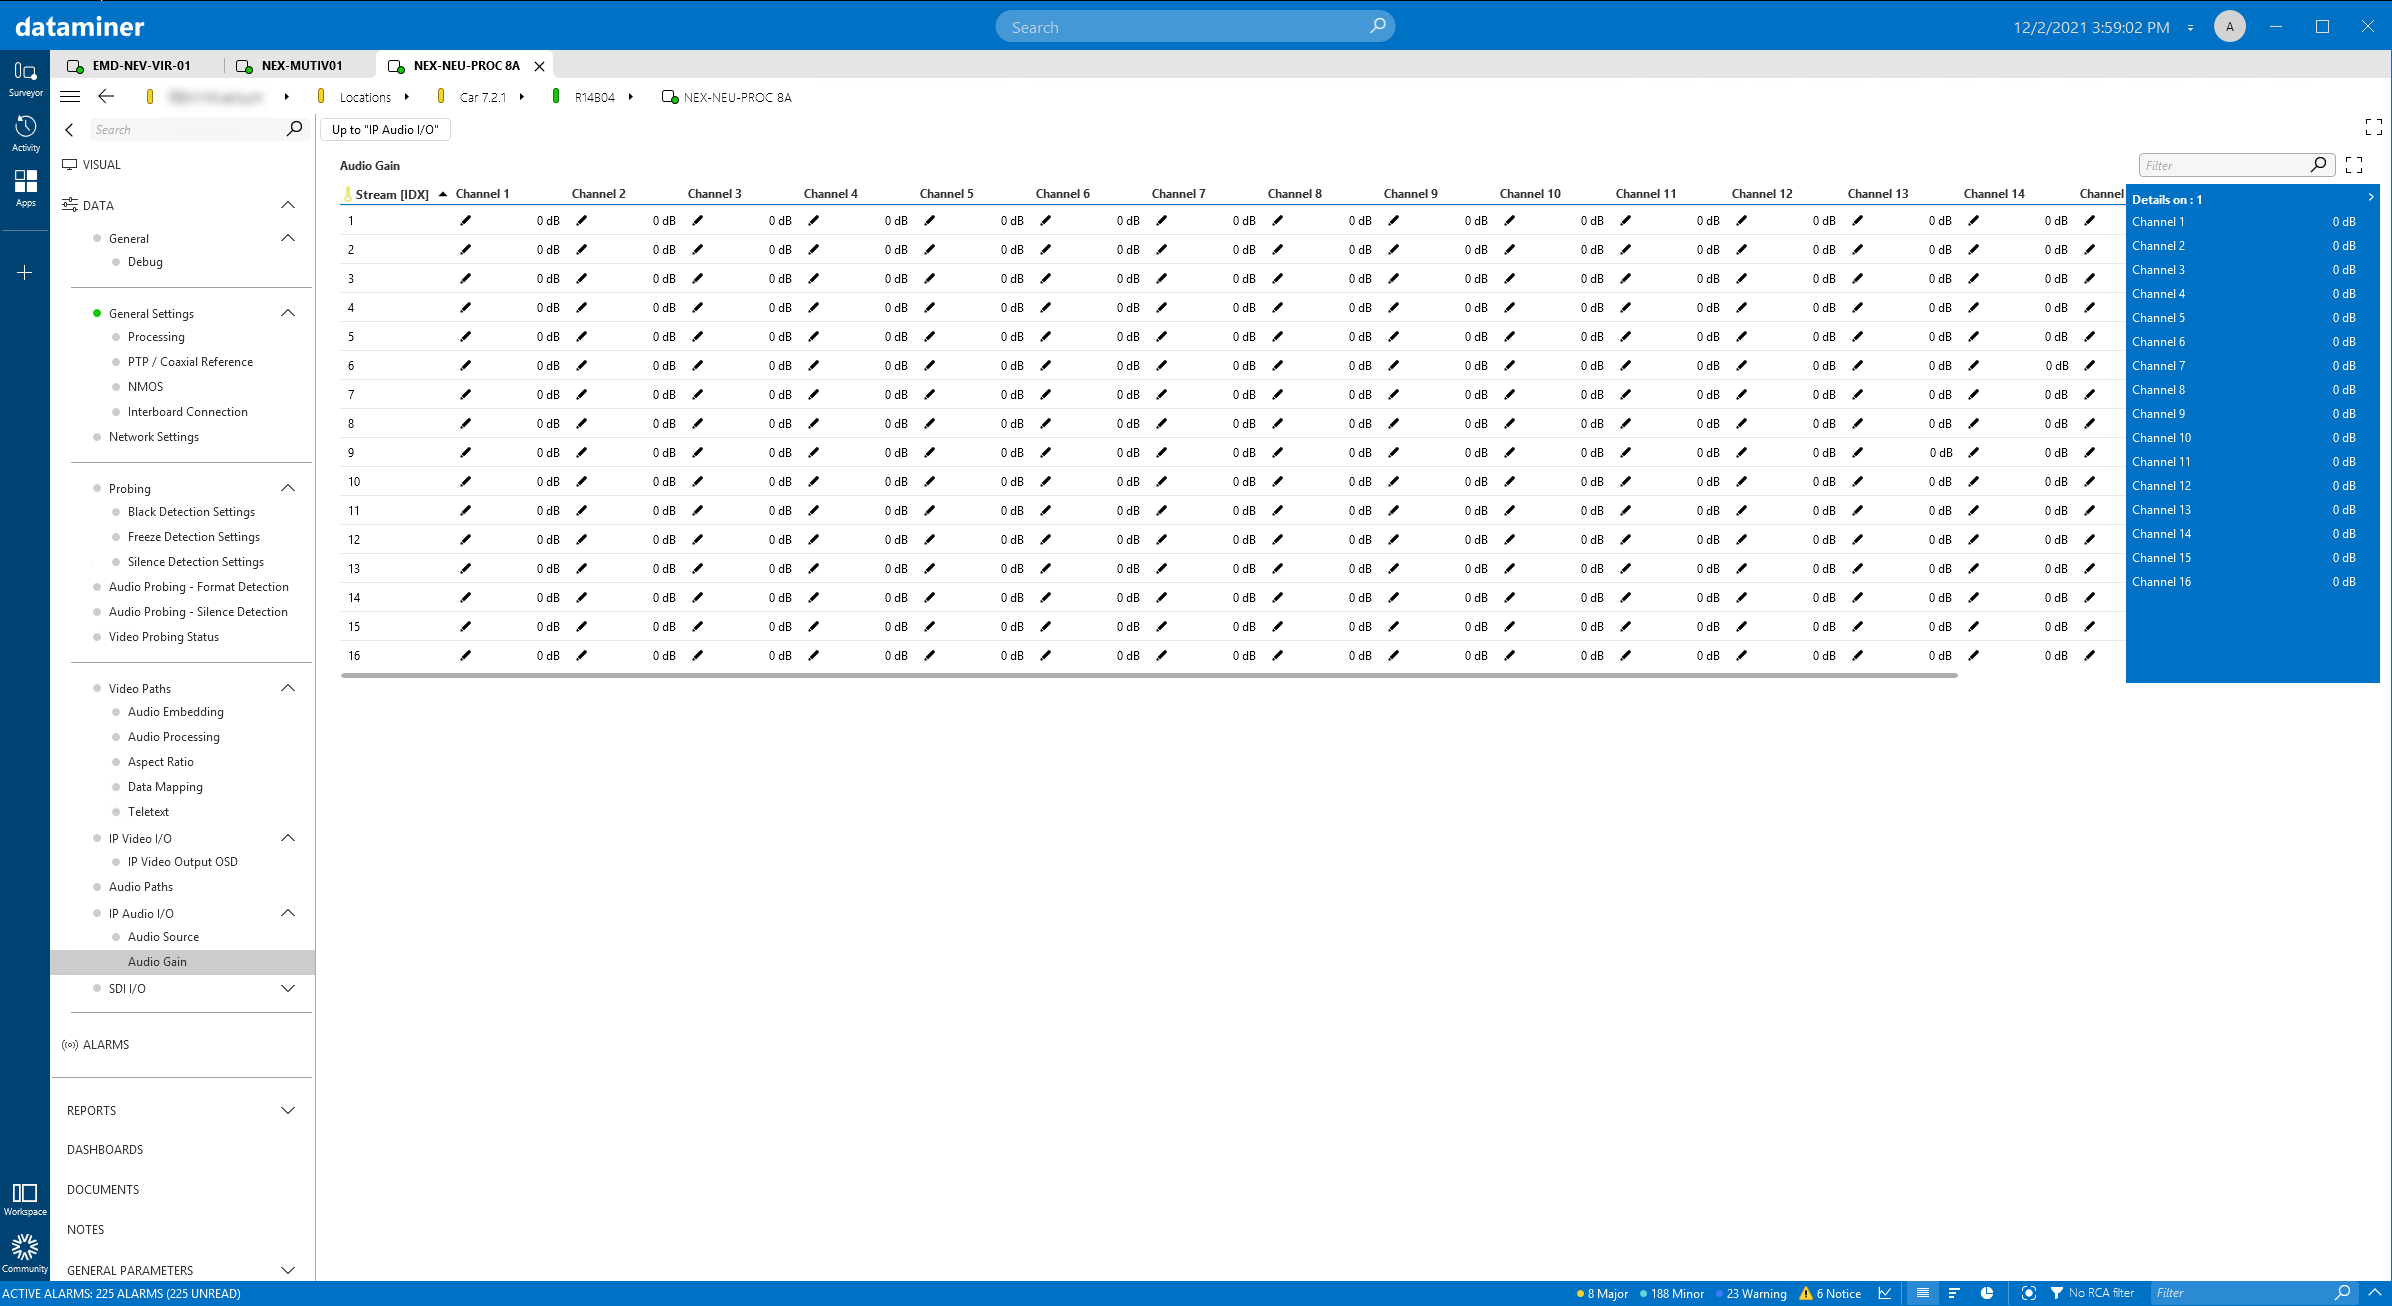The image size is (2392, 1306).
Task: Open DOCUMENTS section
Action: [x=103, y=1190]
